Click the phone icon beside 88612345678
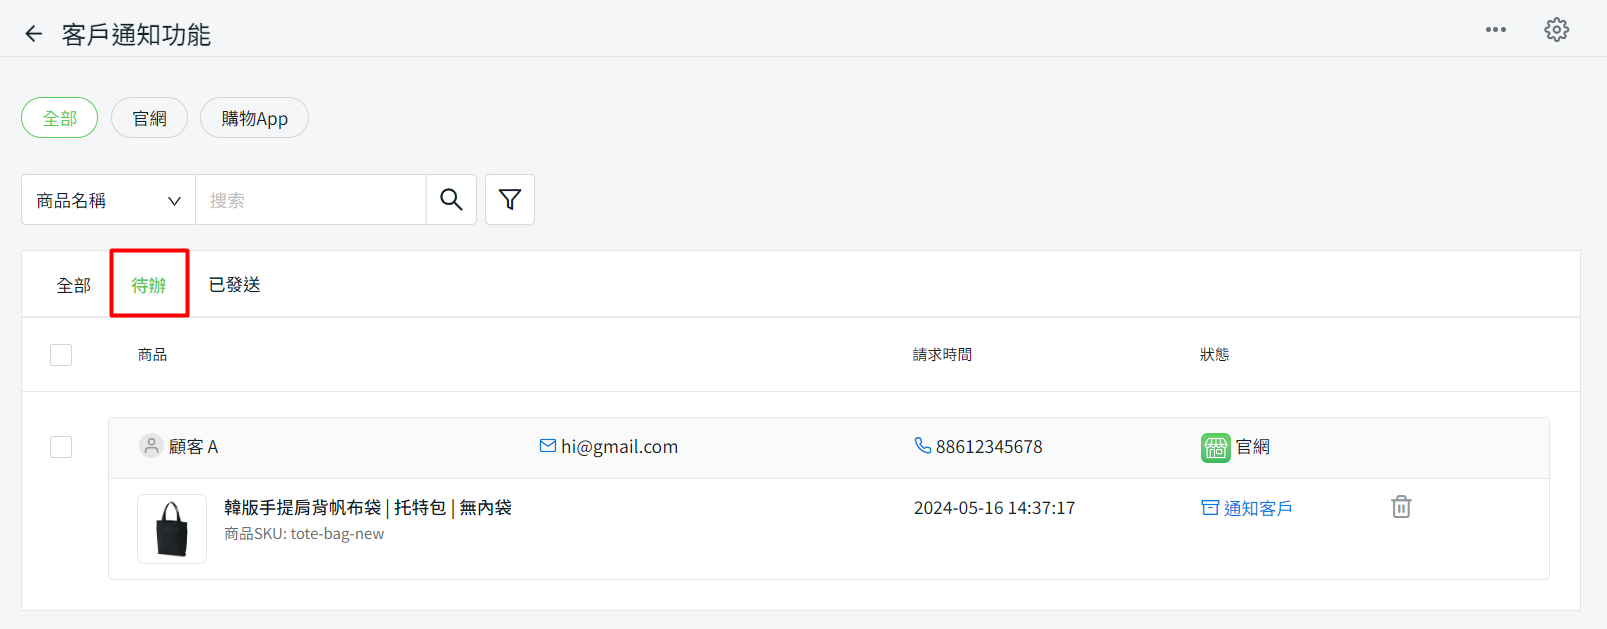1607x629 pixels. [x=922, y=446]
